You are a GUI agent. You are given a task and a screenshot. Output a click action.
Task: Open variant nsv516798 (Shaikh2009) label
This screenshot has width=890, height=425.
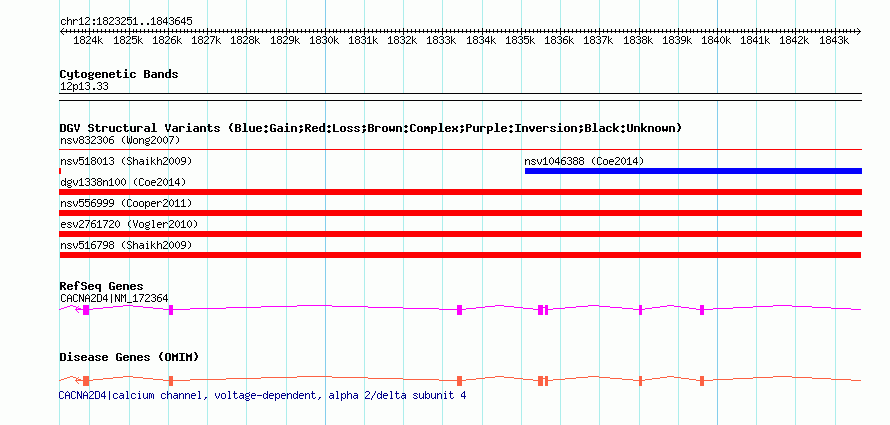coord(126,245)
